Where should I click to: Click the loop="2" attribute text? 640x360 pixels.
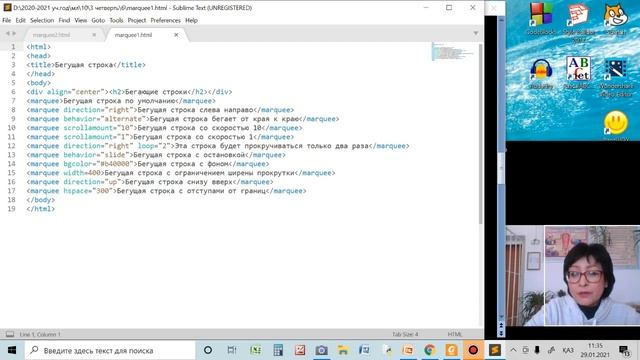[x=155, y=146]
